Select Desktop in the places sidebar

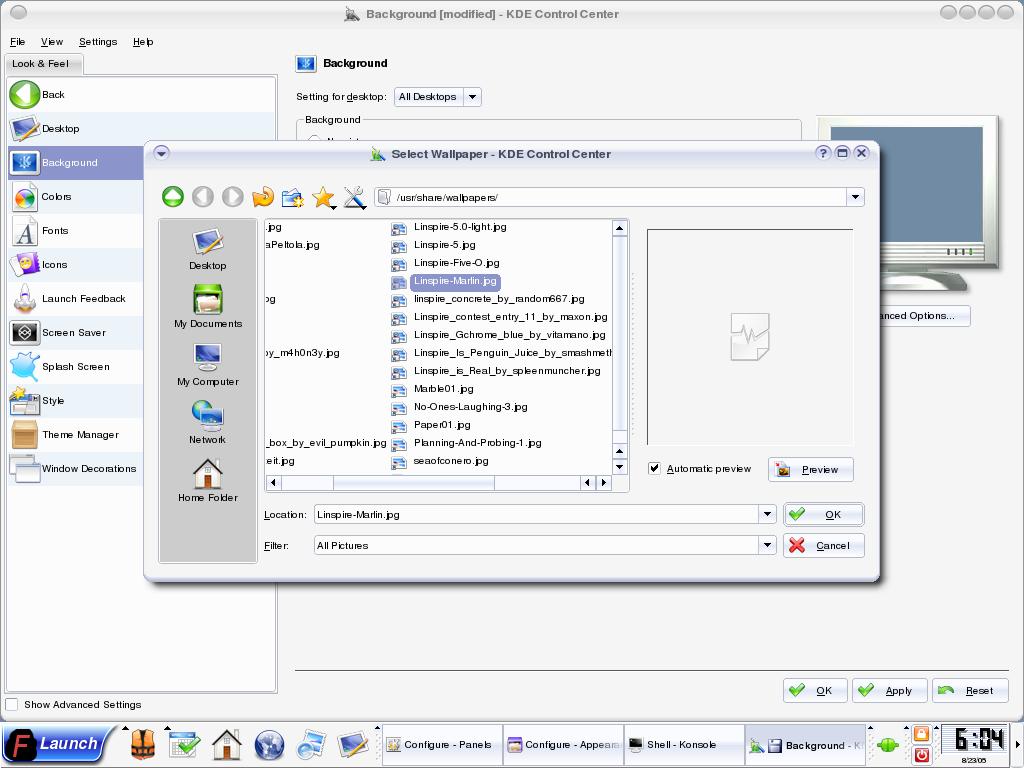208,249
